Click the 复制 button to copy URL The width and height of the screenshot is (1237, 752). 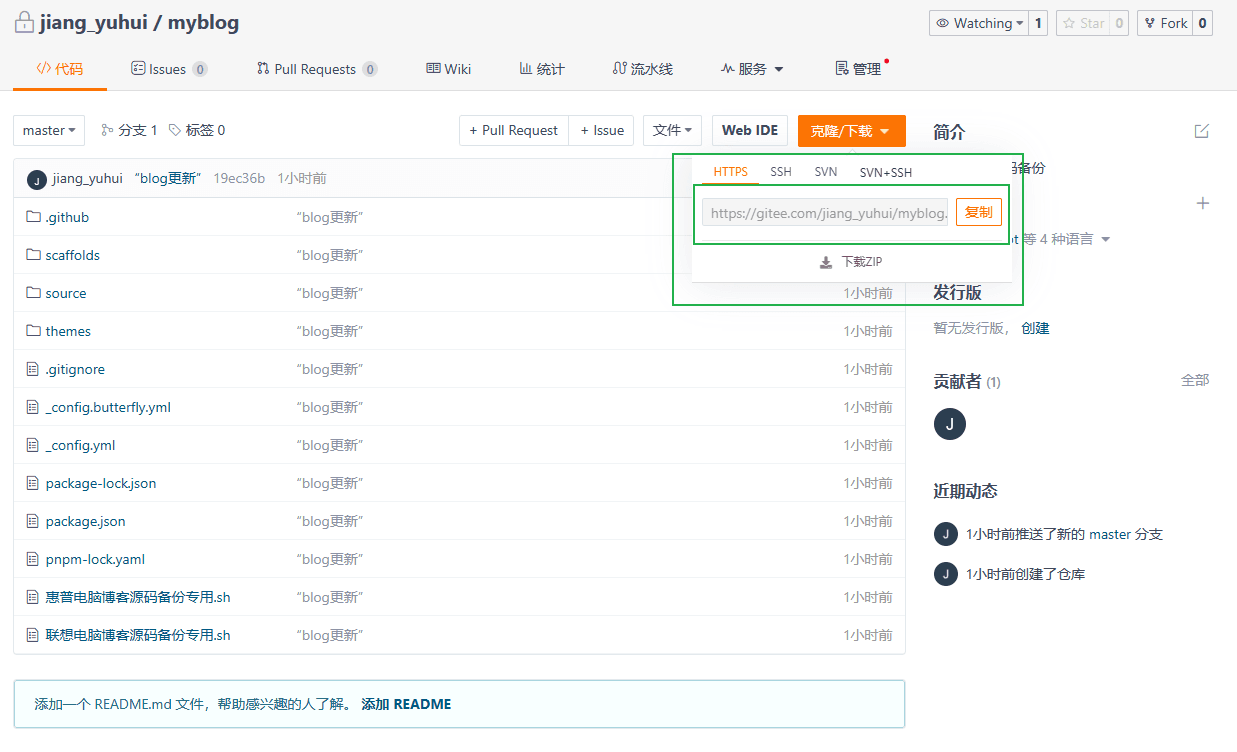click(x=978, y=212)
